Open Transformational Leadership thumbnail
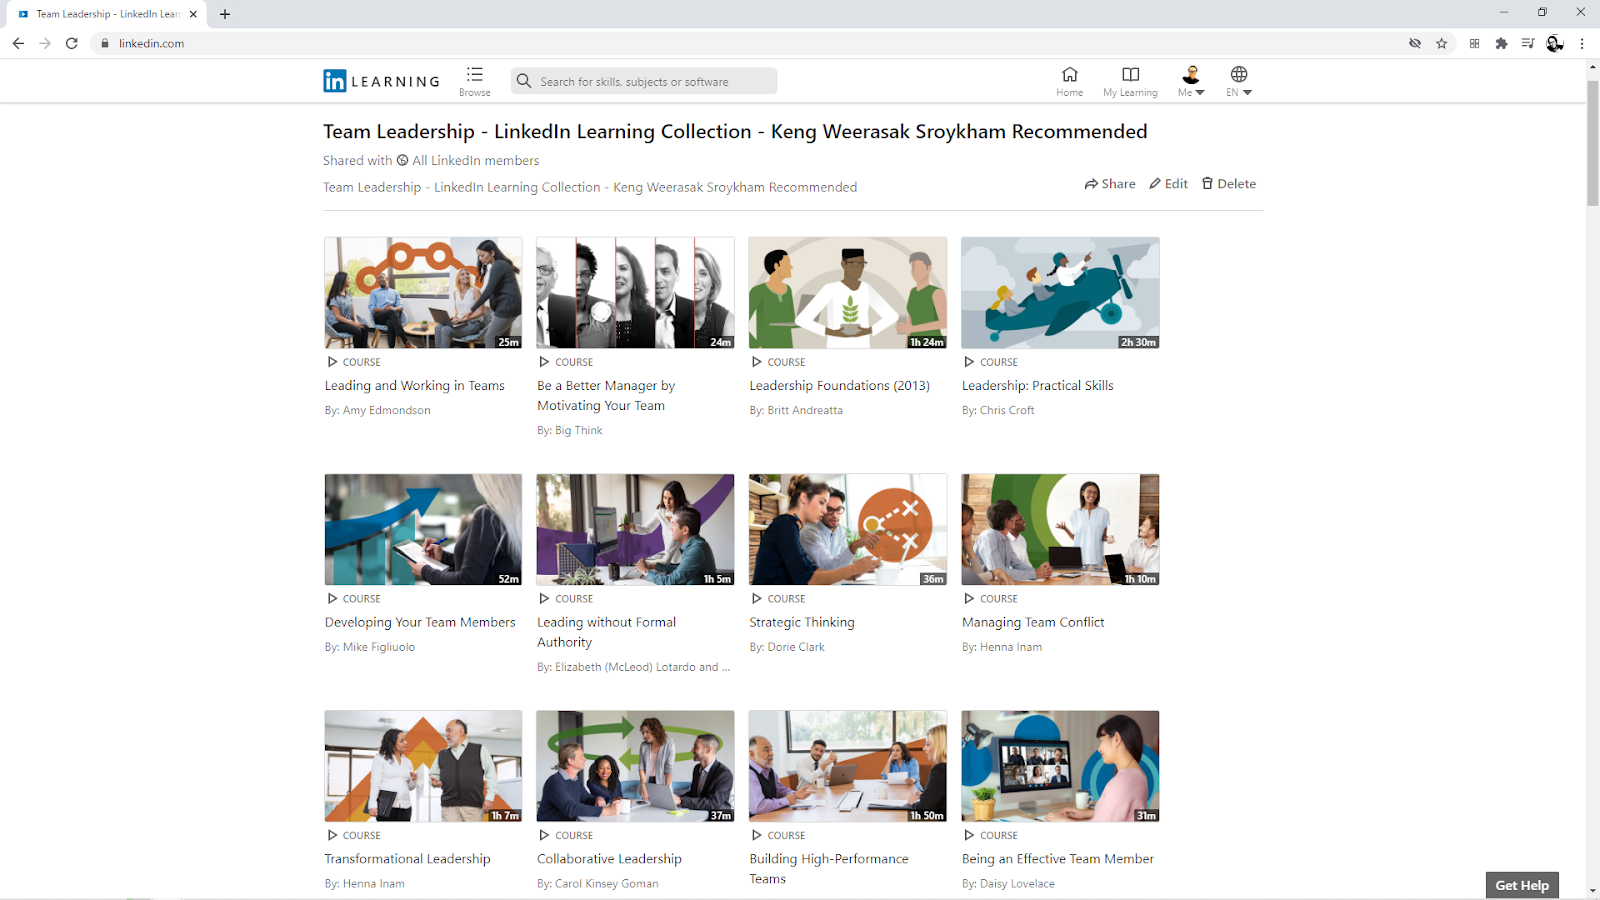Viewport: 1600px width, 900px height. pyautogui.click(x=423, y=767)
